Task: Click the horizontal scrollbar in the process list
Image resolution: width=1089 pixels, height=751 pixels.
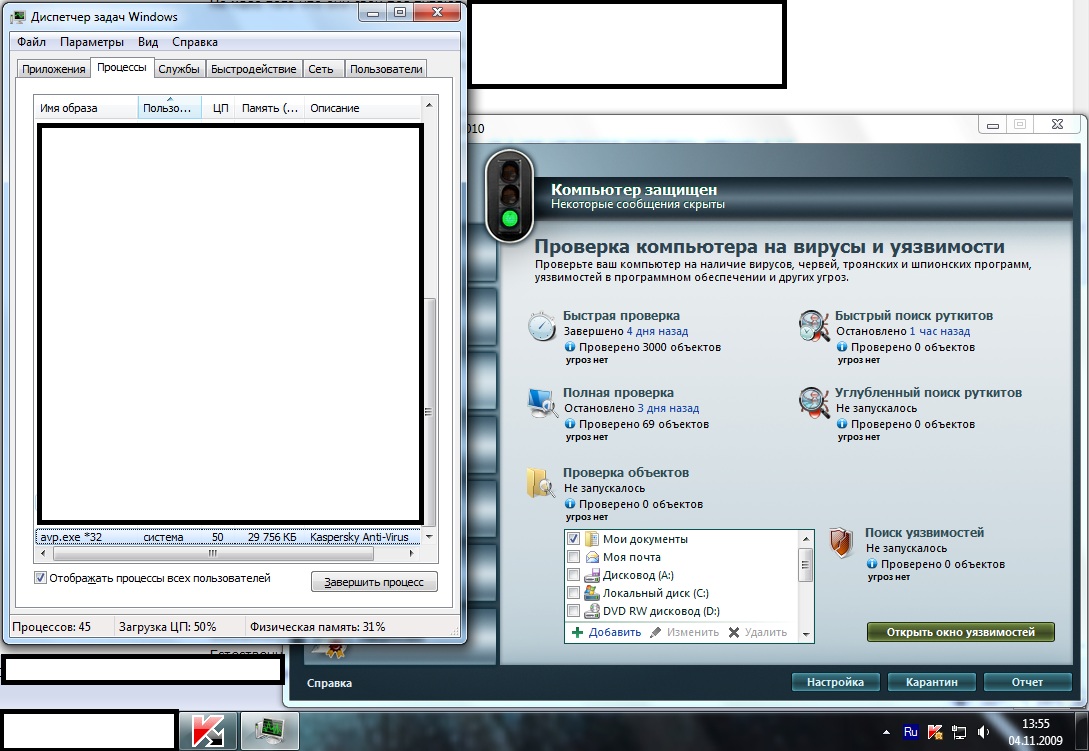Action: click(x=212, y=553)
